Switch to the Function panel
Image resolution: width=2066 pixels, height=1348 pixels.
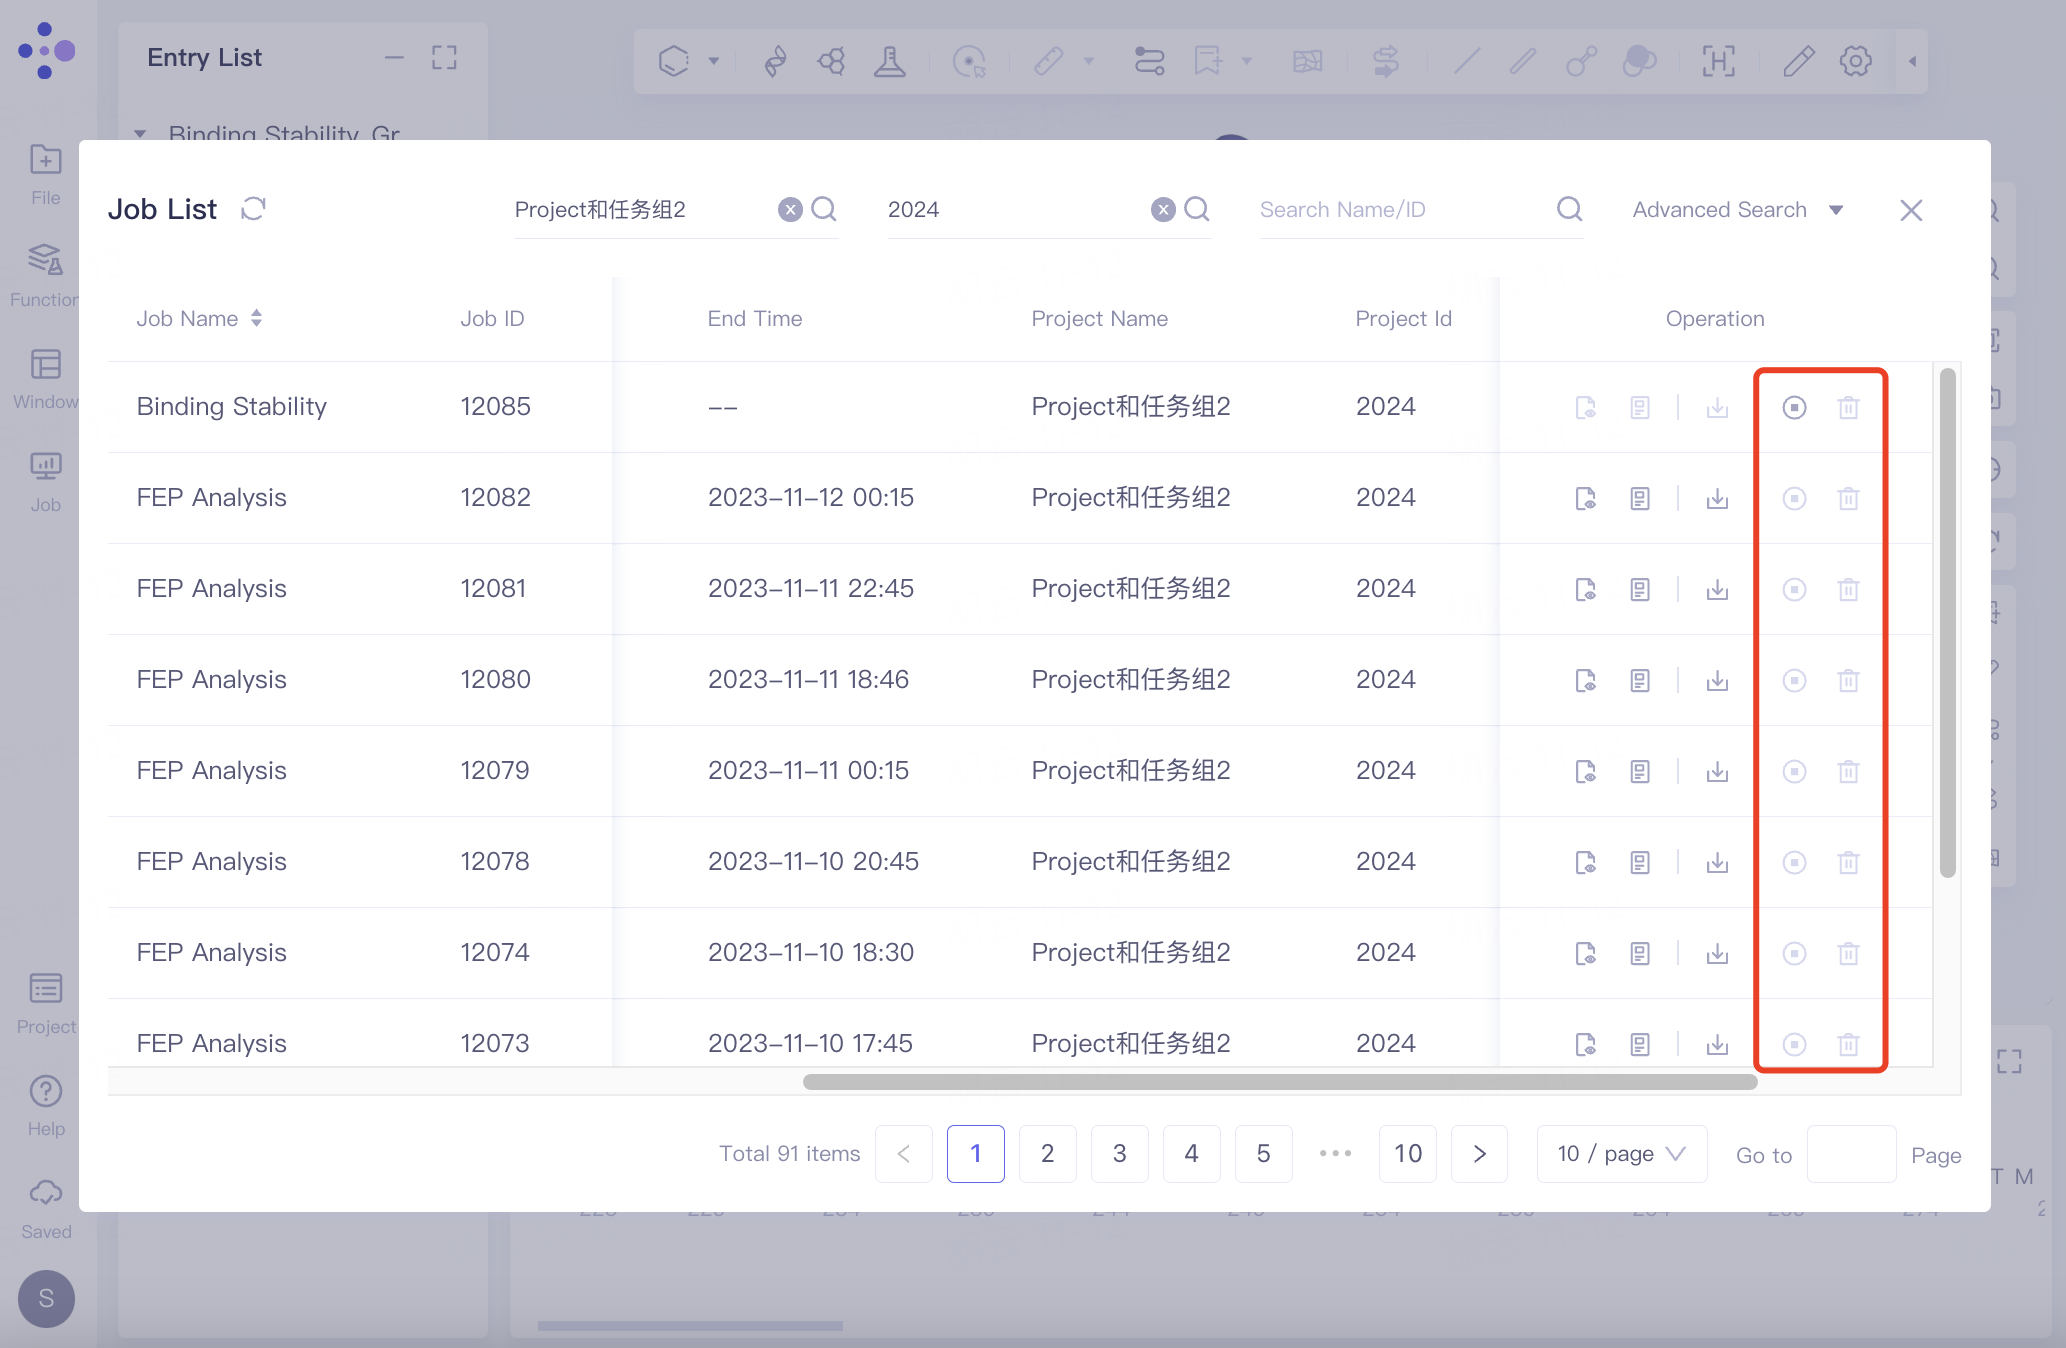(x=45, y=272)
